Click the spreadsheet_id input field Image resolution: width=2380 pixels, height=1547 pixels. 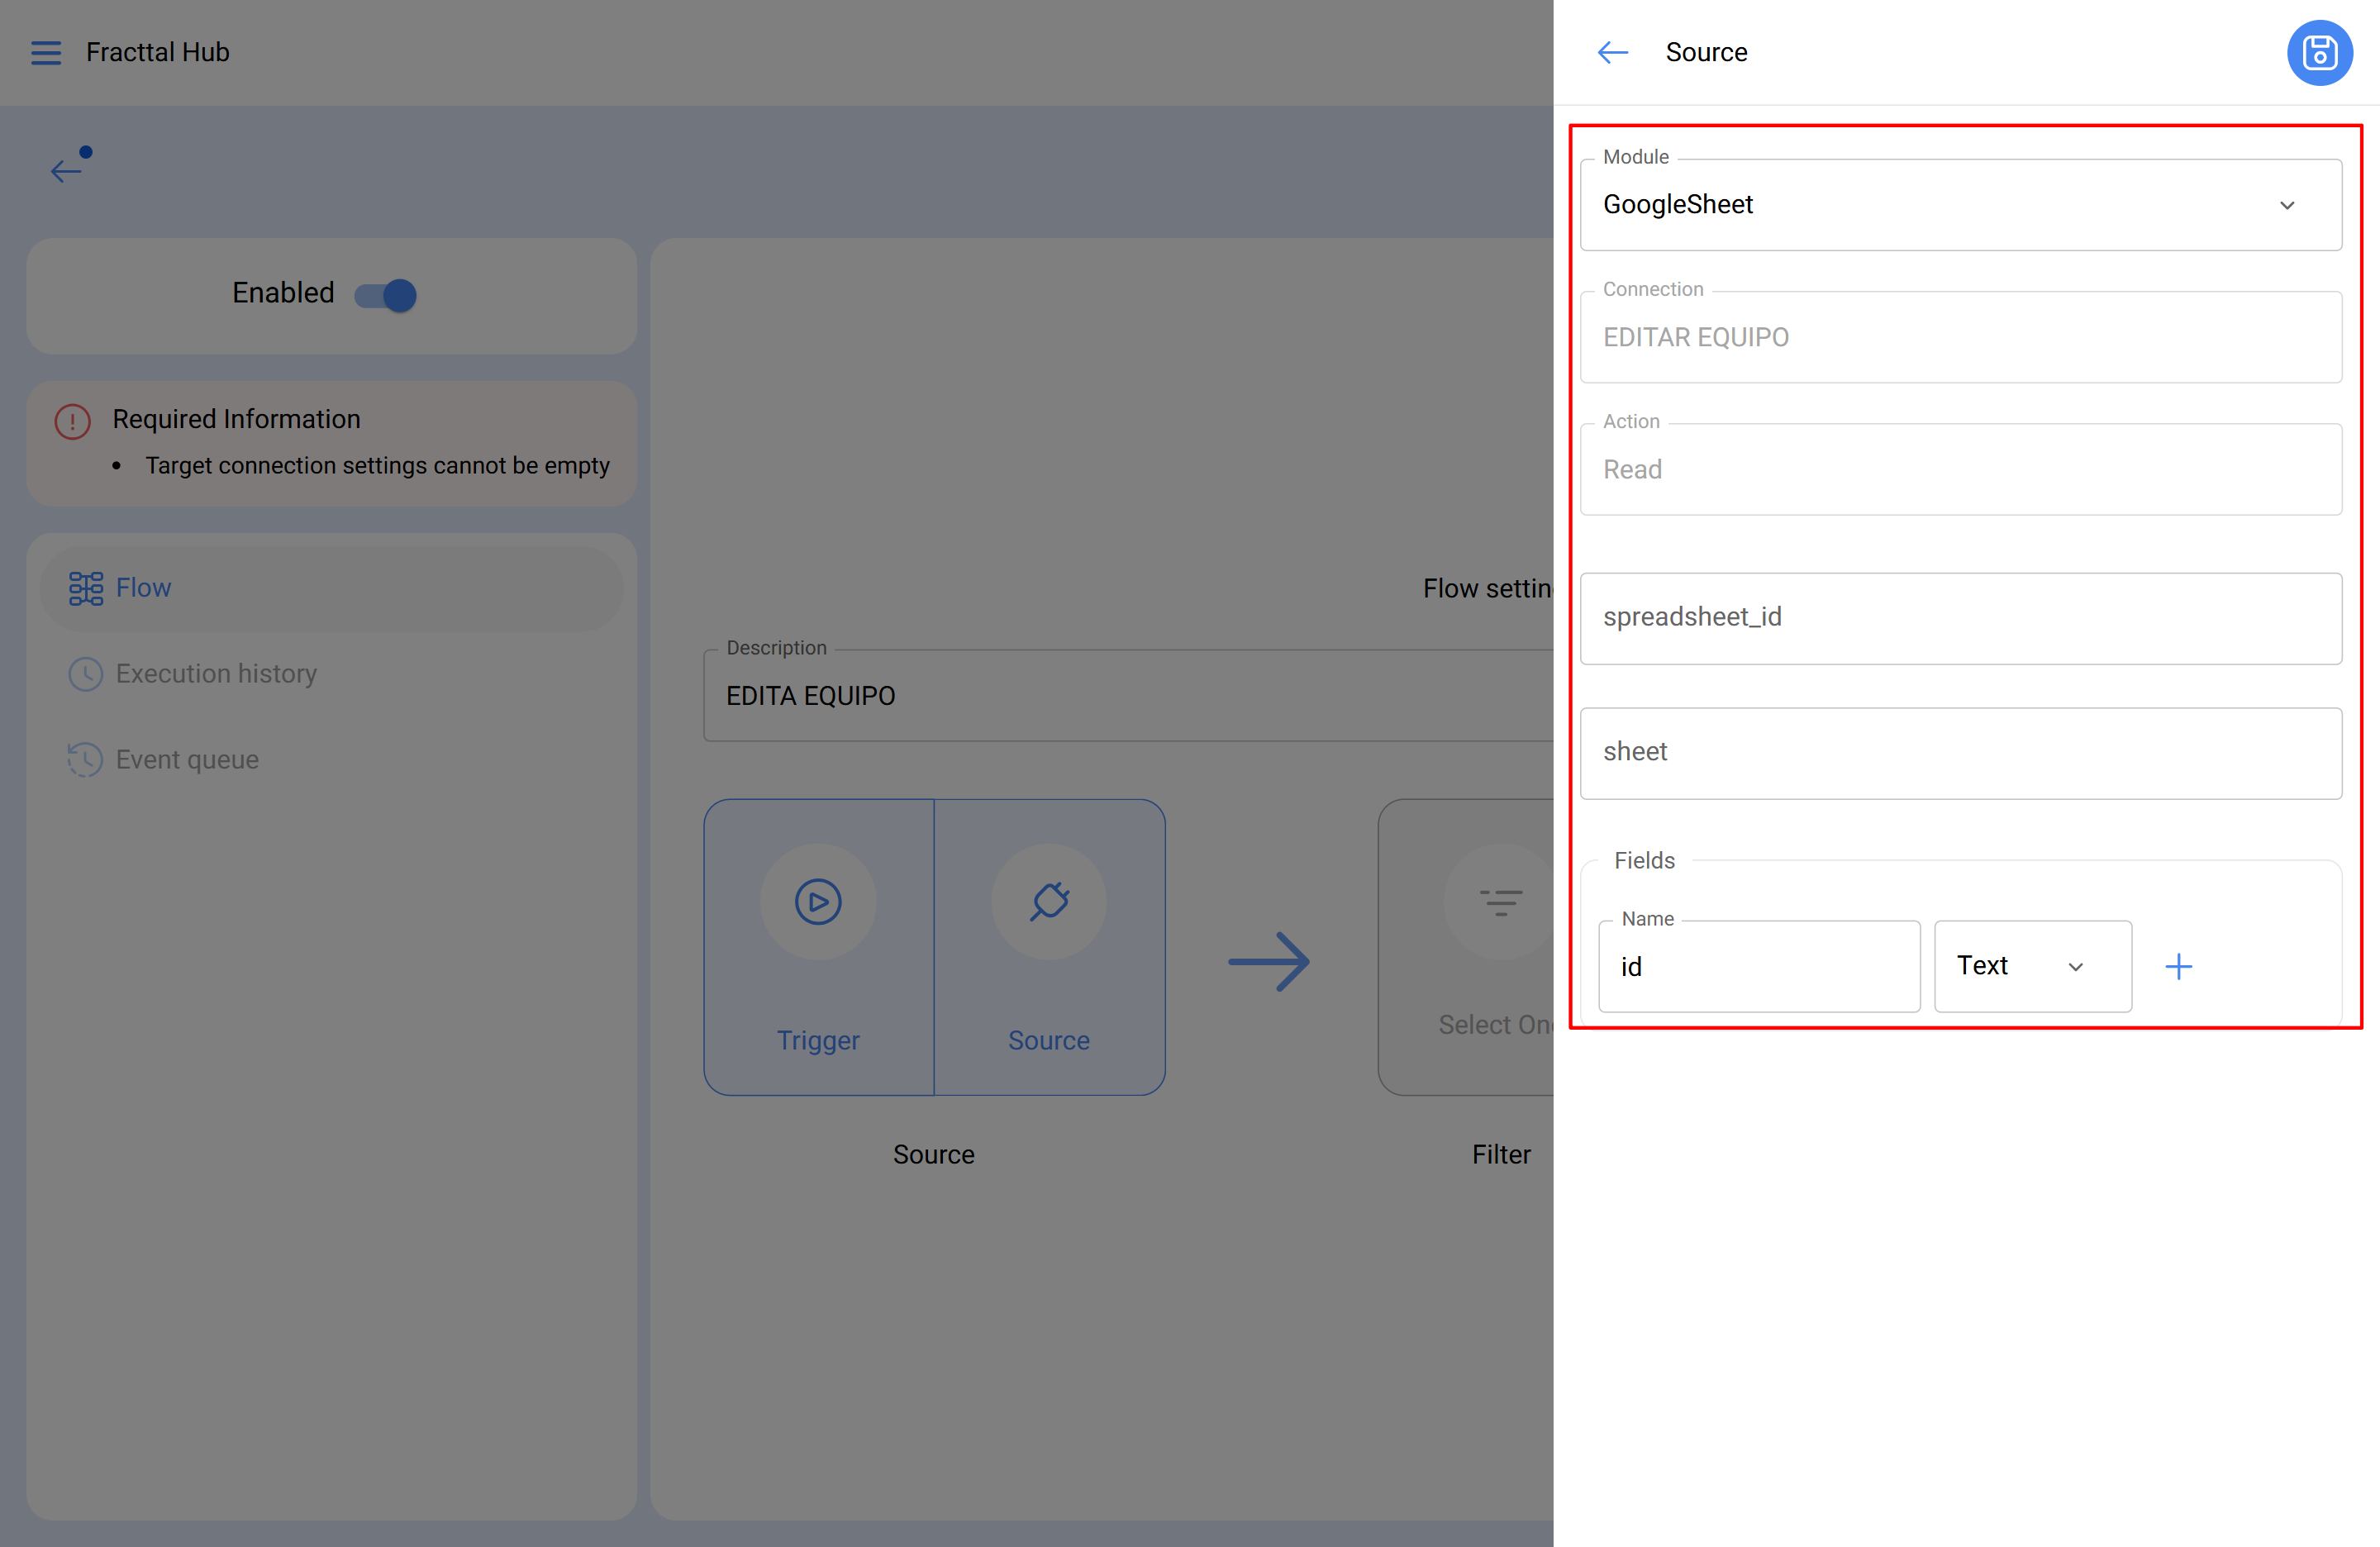(x=1960, y=618)
